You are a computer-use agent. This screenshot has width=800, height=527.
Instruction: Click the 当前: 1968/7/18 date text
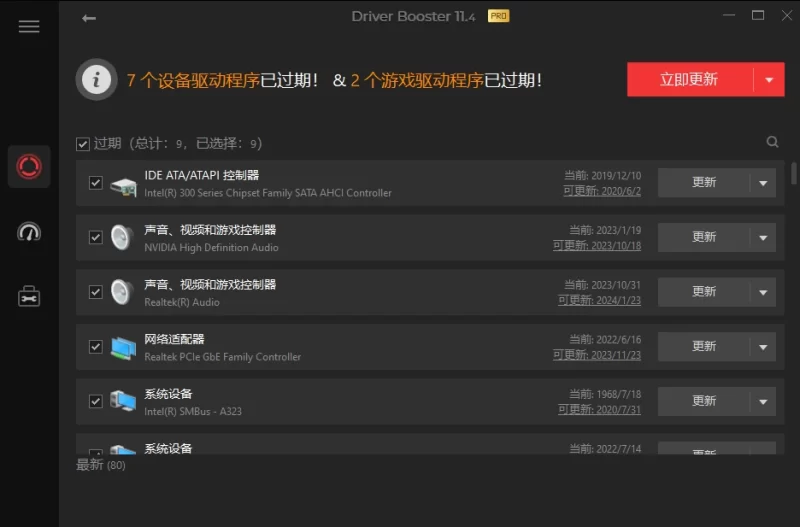click(605, 394)
